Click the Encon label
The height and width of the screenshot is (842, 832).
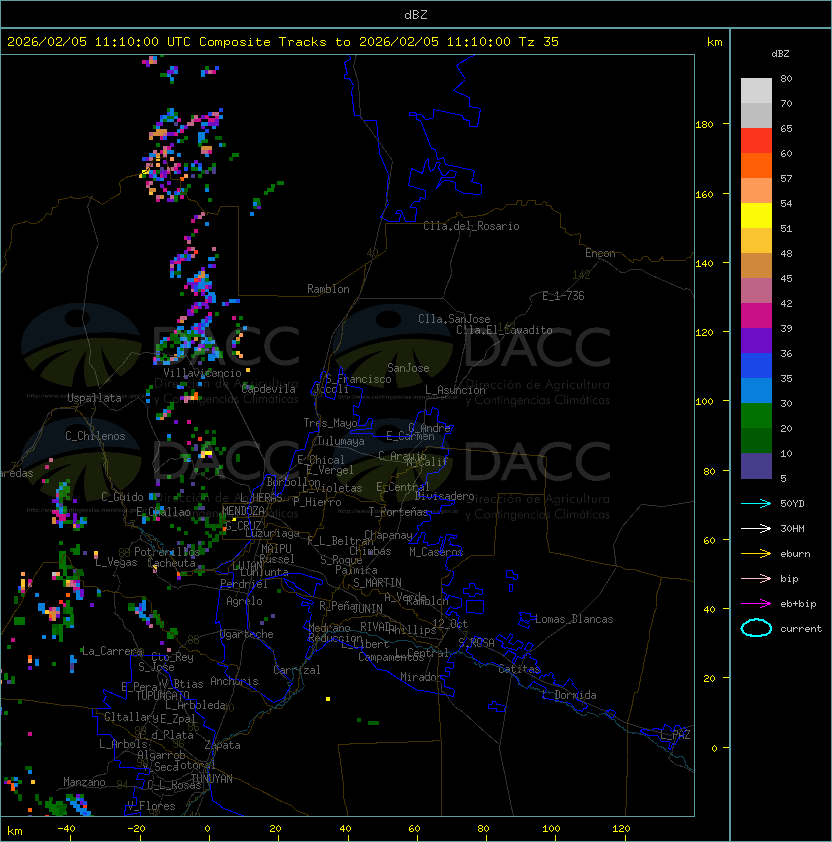600,253
